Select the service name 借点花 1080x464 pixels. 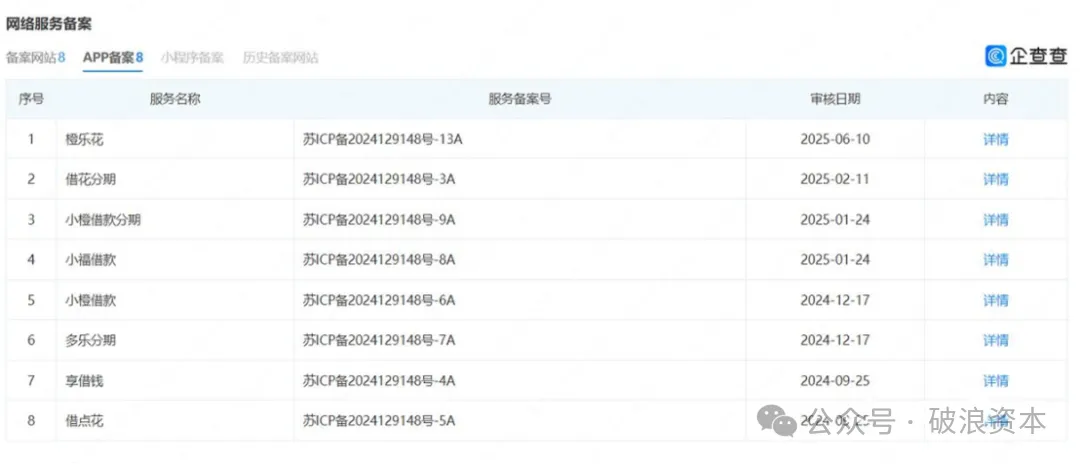click(84, 421)
